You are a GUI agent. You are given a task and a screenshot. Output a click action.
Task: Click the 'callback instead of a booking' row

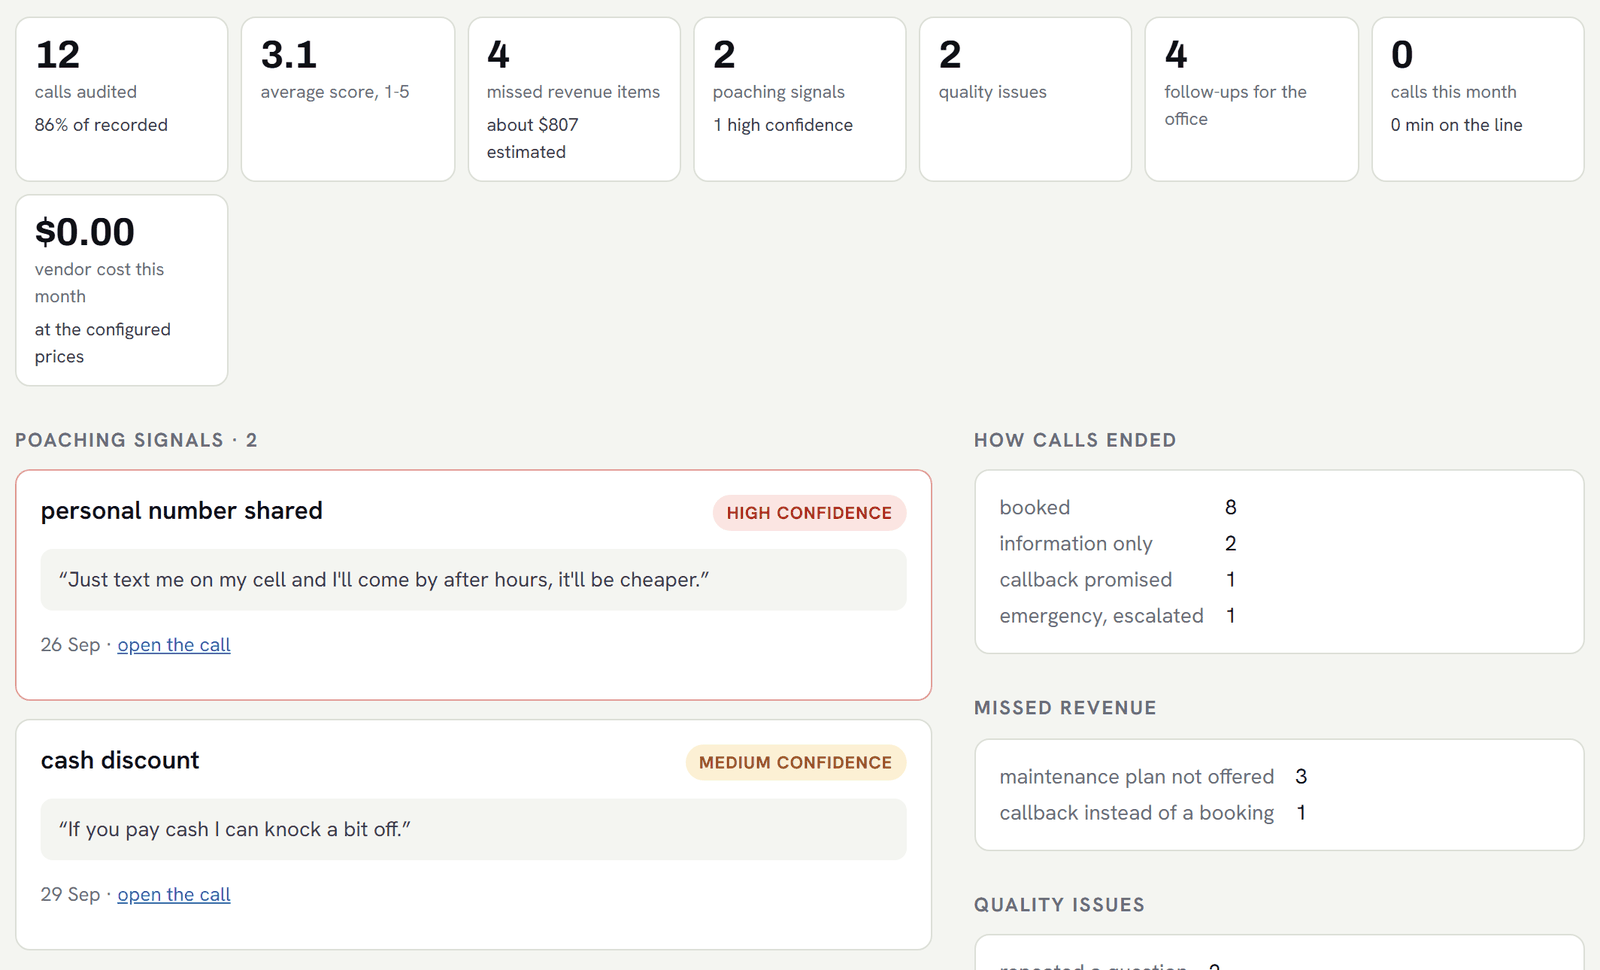coord(1154,812)
